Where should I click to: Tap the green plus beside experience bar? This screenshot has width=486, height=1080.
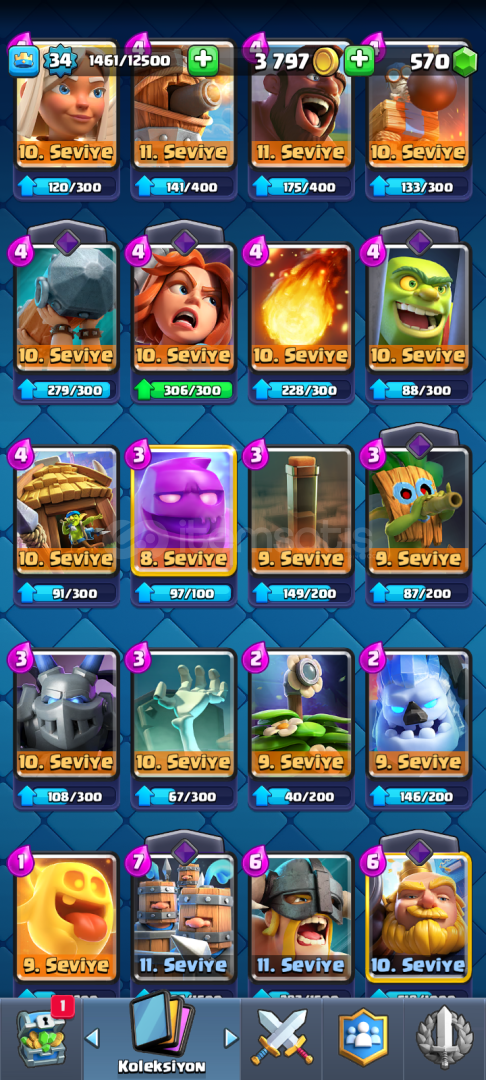tap(203, 61)
